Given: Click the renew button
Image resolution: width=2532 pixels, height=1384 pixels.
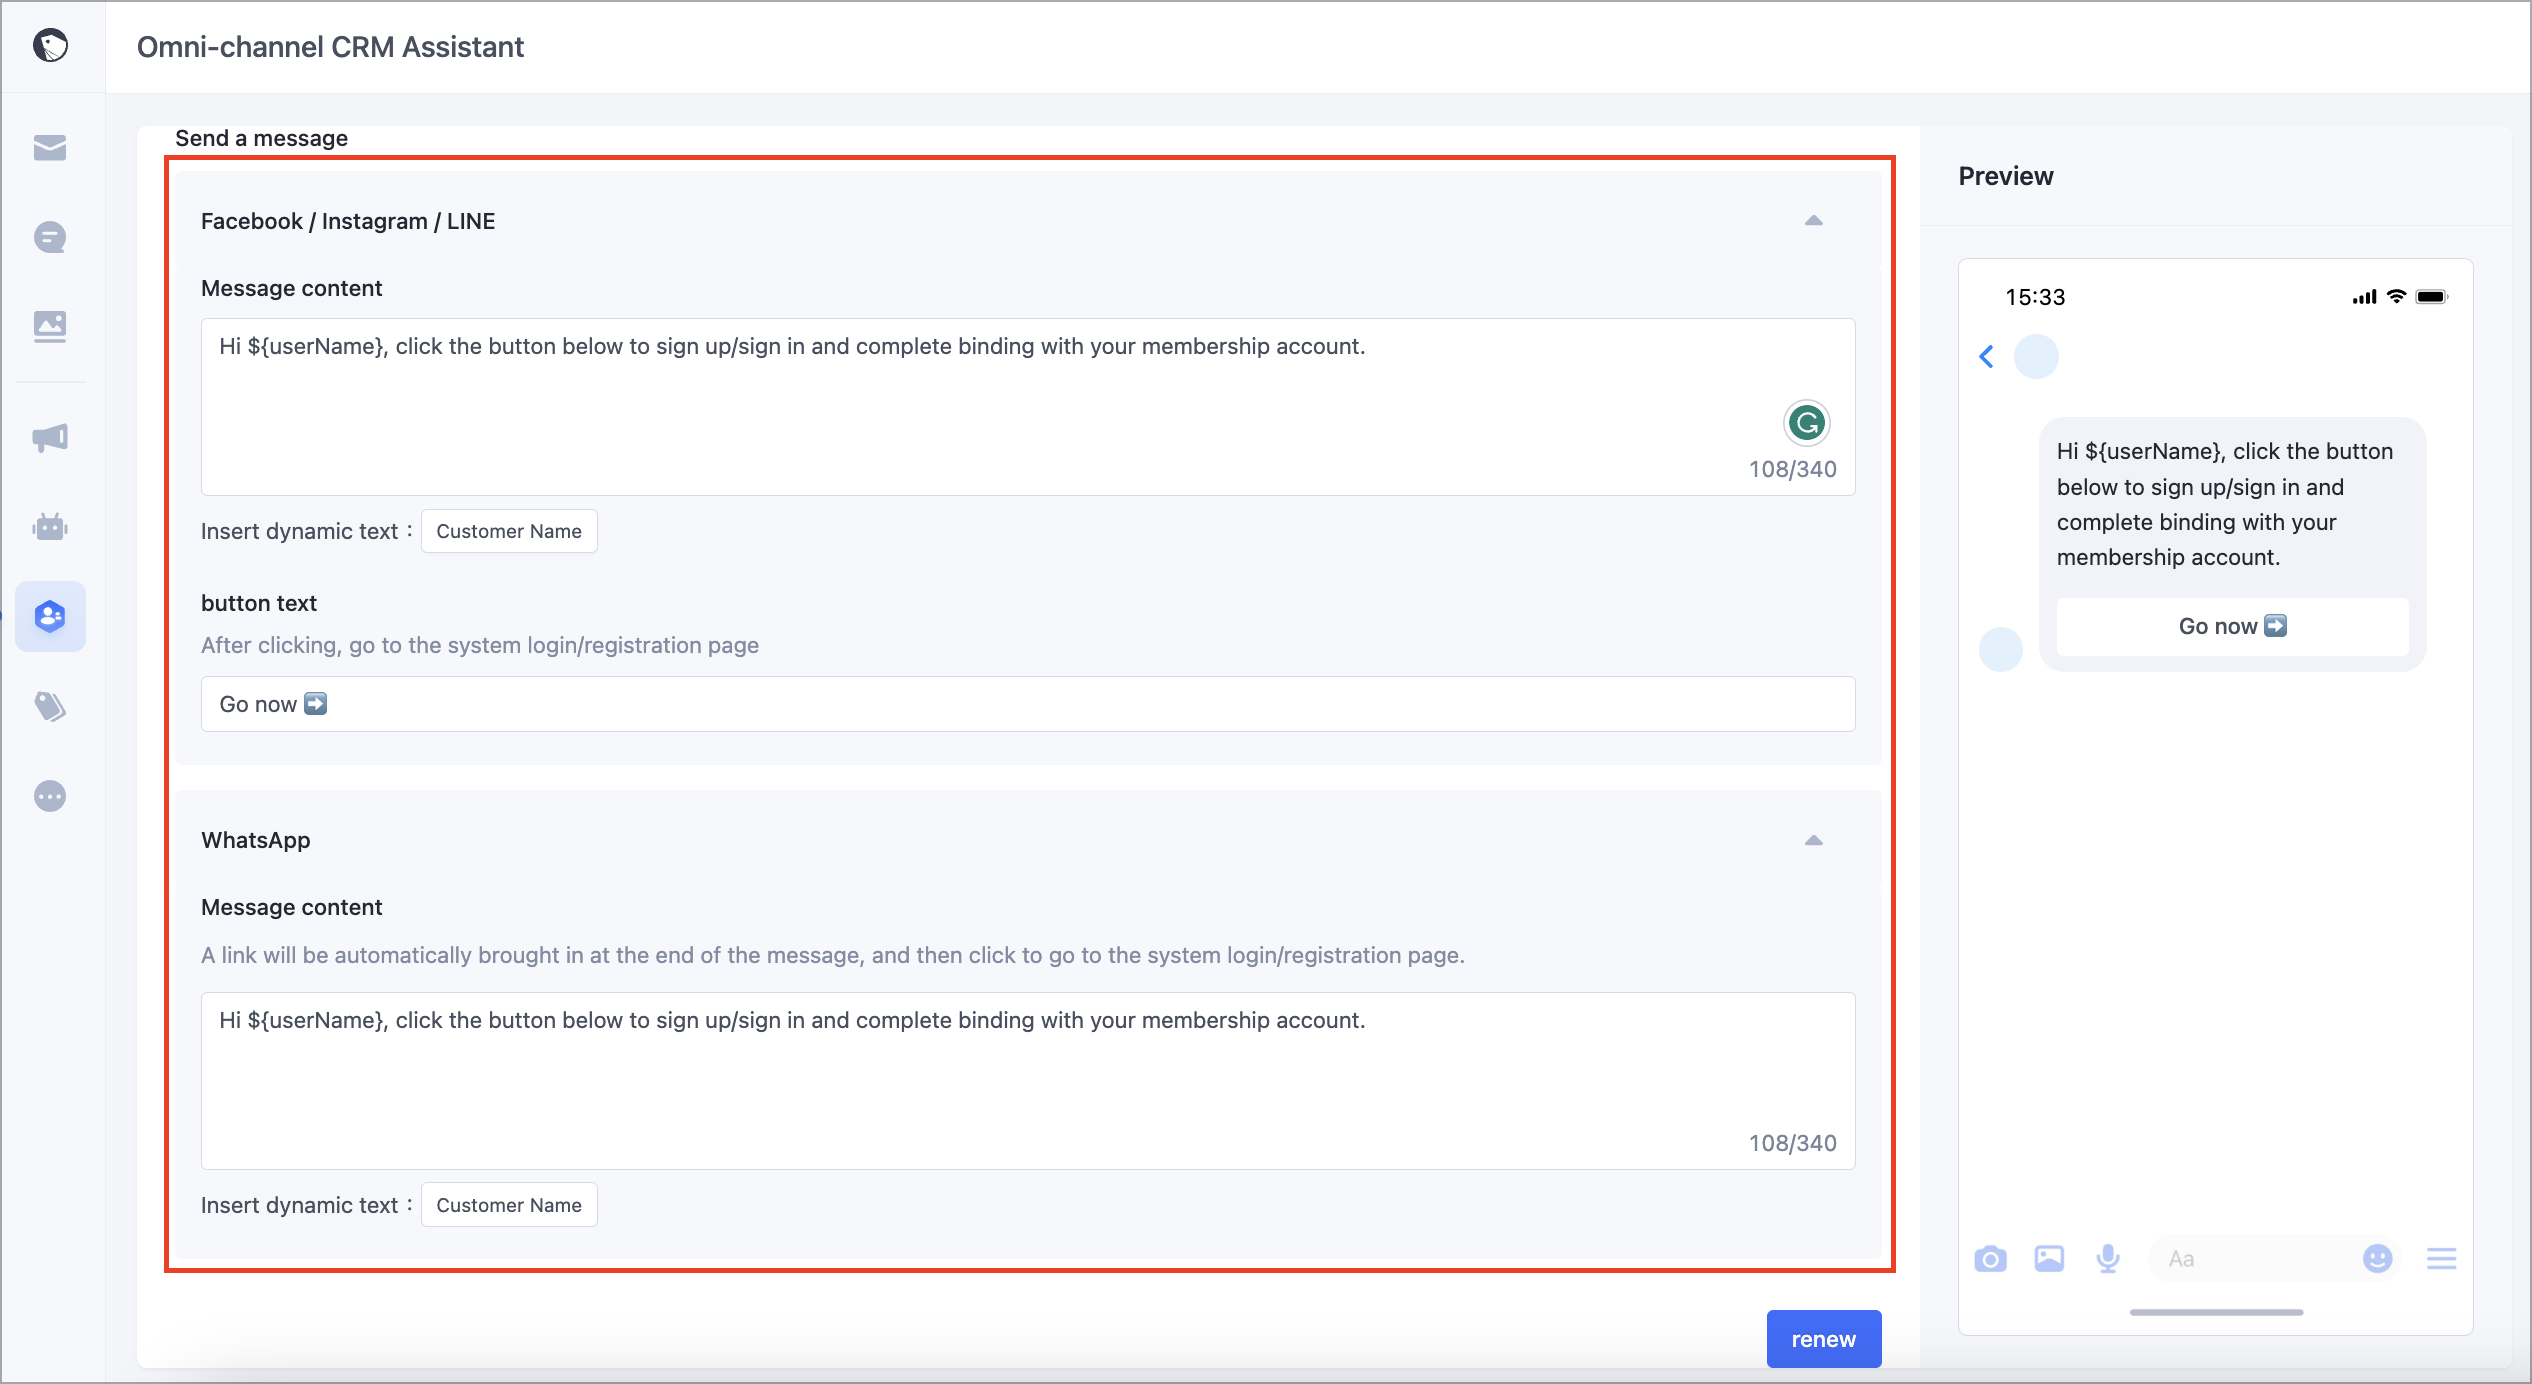Looking at the screenshot, I should (x=1823, y=1339).
